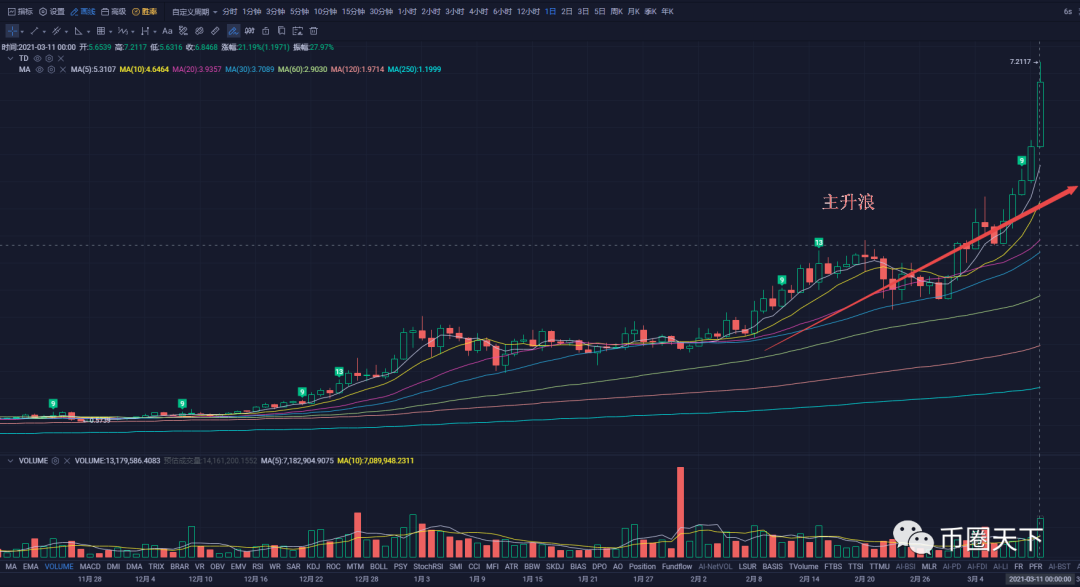The width and height of the screenshot is (1080, 587).
Task: Click the trash delete drawings icon
Action: (x=313, y=31)
